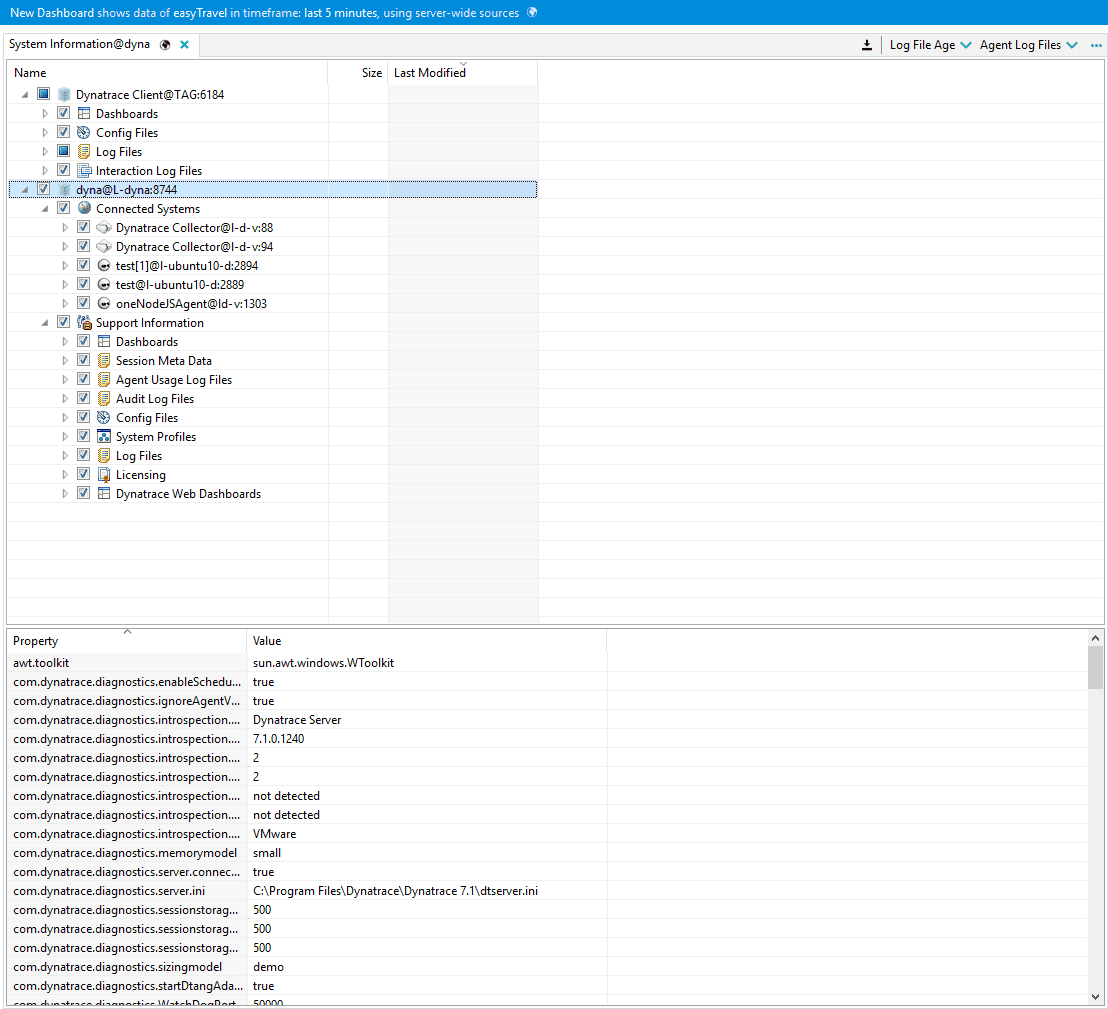Click the Dynatrace Server value cell
This screenshot has width=1108, height=1009.
pyautogui.click(x=297, y=720)
